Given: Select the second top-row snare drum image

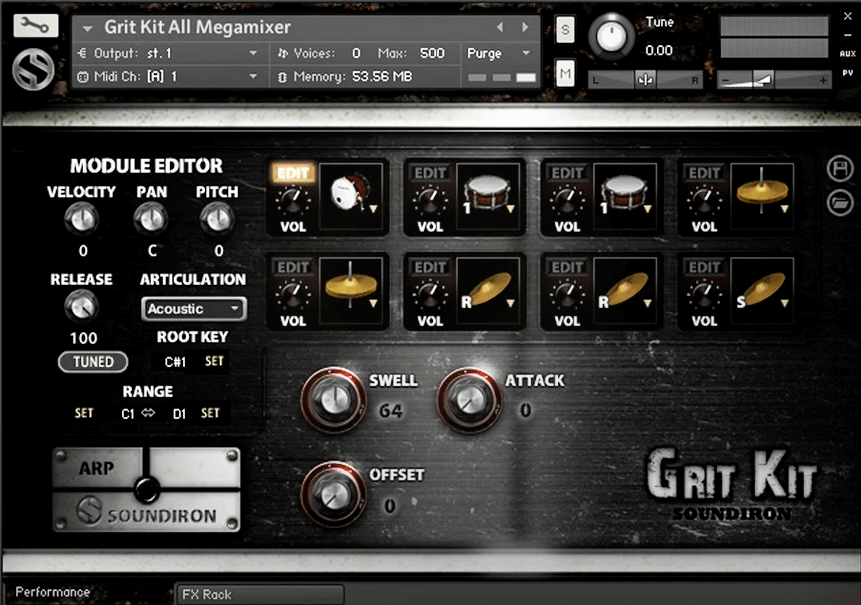Looking at the screenshot, I should point(488,196).
